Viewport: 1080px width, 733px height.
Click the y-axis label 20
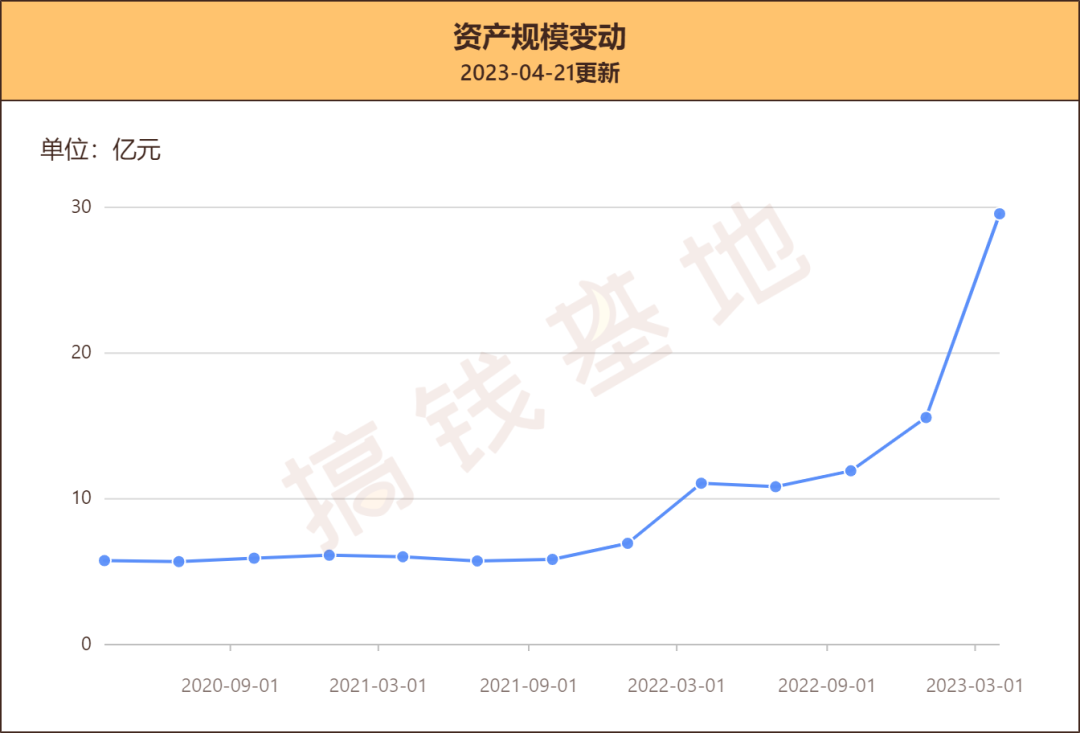[x=81, y=353]
